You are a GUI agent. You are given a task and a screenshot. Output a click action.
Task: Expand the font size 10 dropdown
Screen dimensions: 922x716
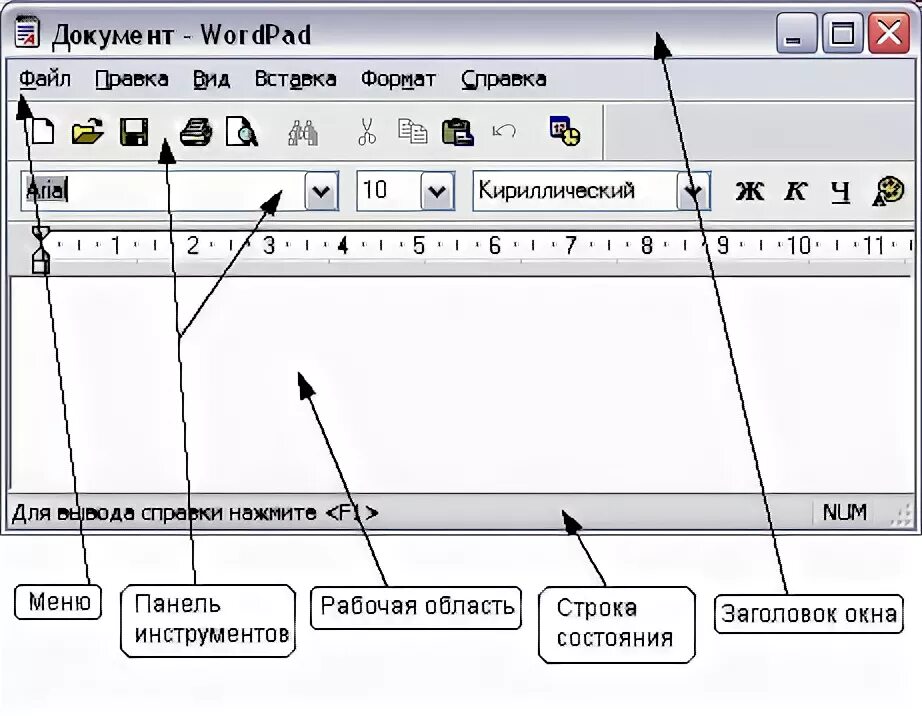click(437, 191)
